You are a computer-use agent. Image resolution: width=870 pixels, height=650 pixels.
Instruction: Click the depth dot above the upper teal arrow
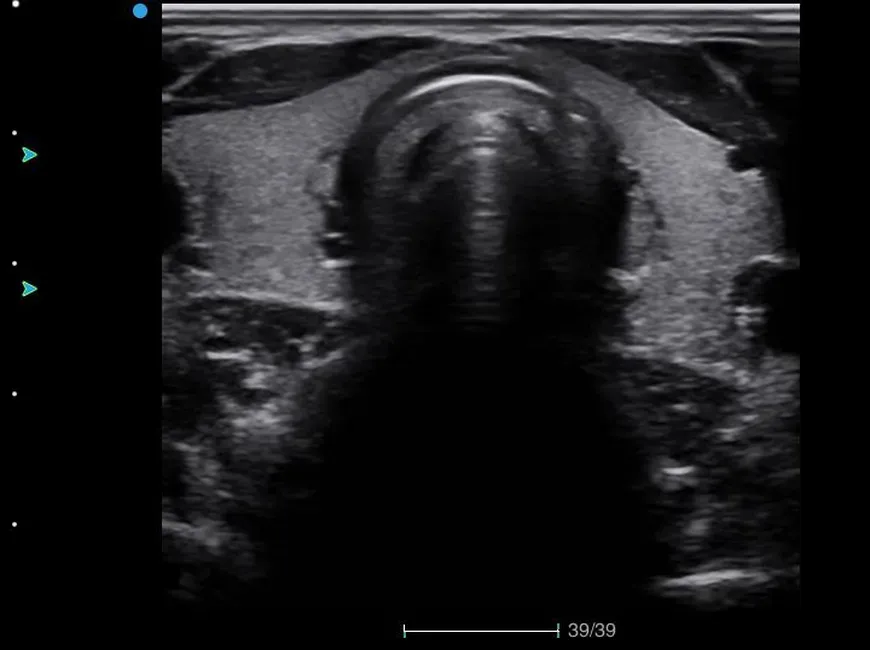(14, 132)
